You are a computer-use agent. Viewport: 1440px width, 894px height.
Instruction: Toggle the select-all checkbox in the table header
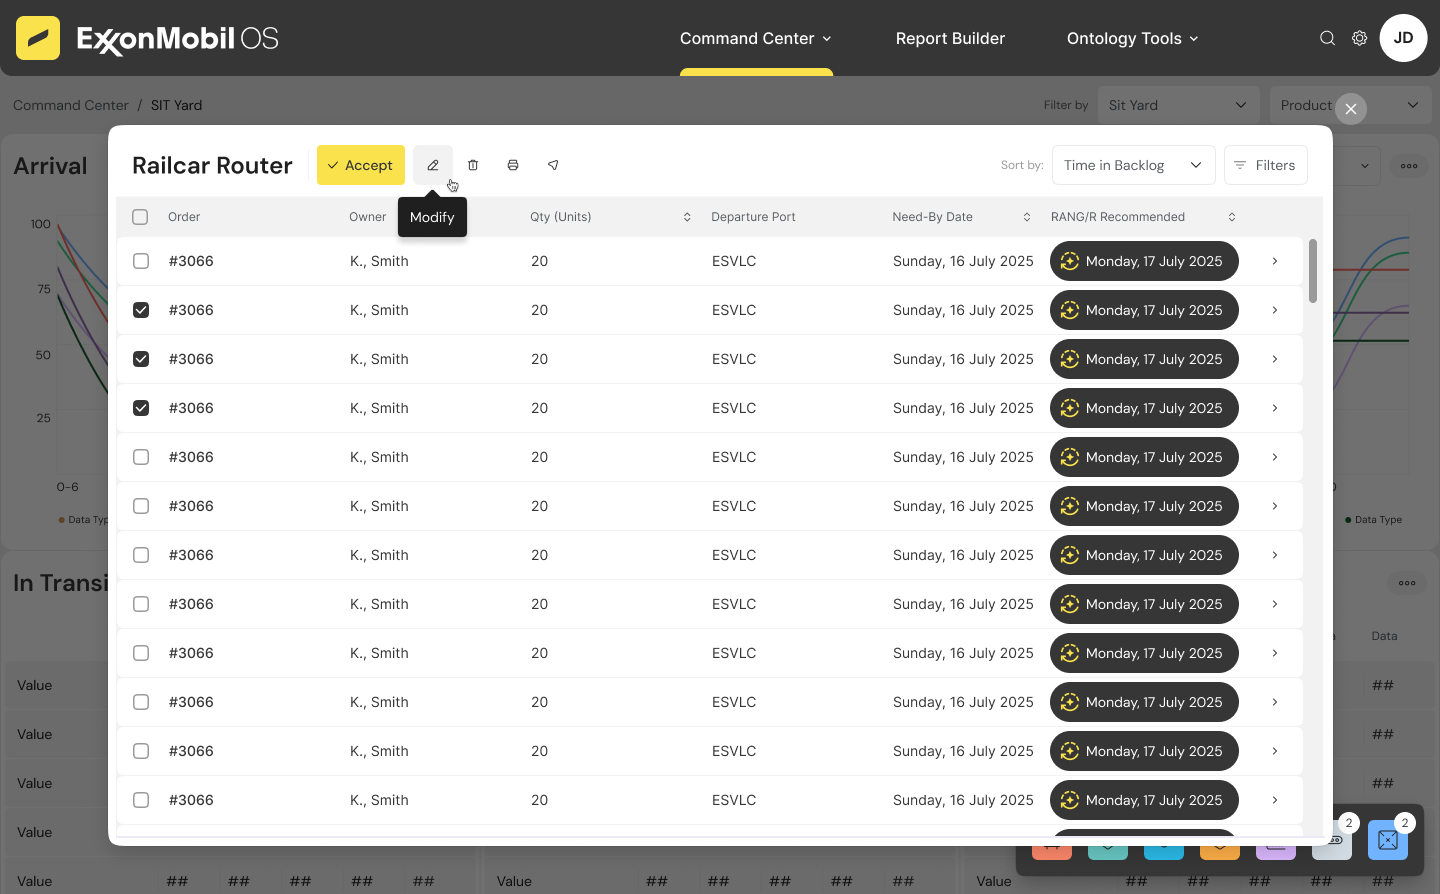pyautogui.click(x=140, y=217)
